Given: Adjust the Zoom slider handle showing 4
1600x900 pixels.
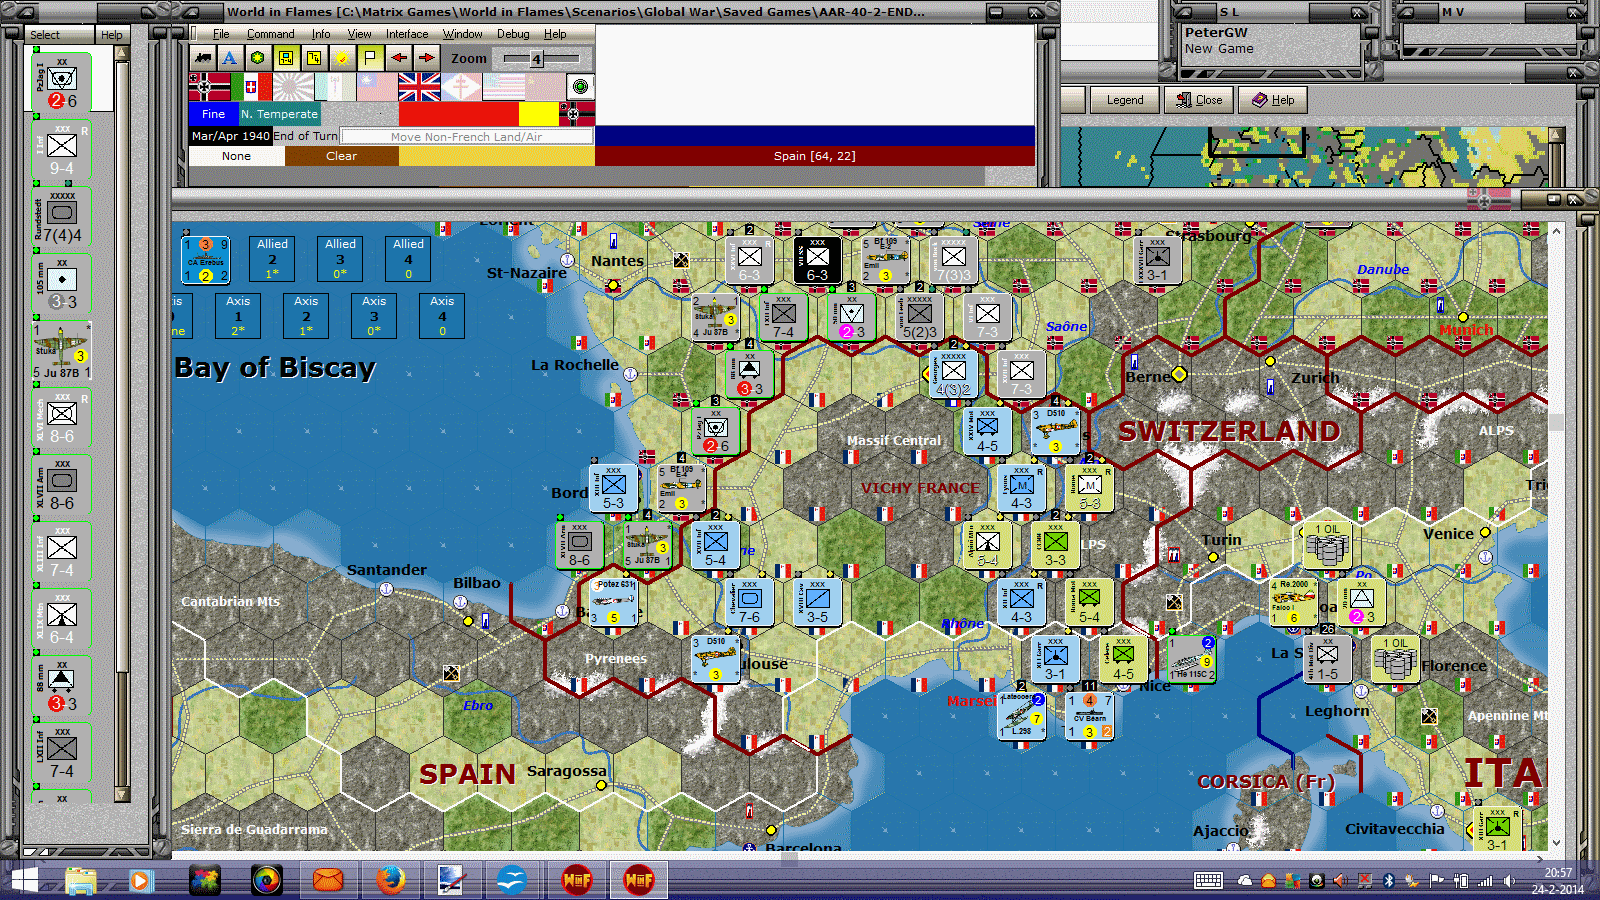Looking at the screenshot, I should pyautogui.click(x=536, y=59).
